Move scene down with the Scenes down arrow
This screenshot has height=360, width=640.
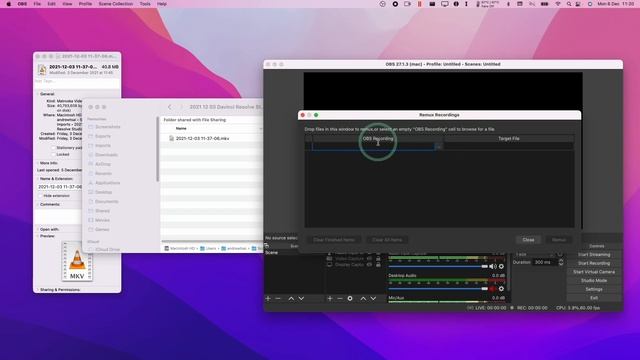pos(301,299)
